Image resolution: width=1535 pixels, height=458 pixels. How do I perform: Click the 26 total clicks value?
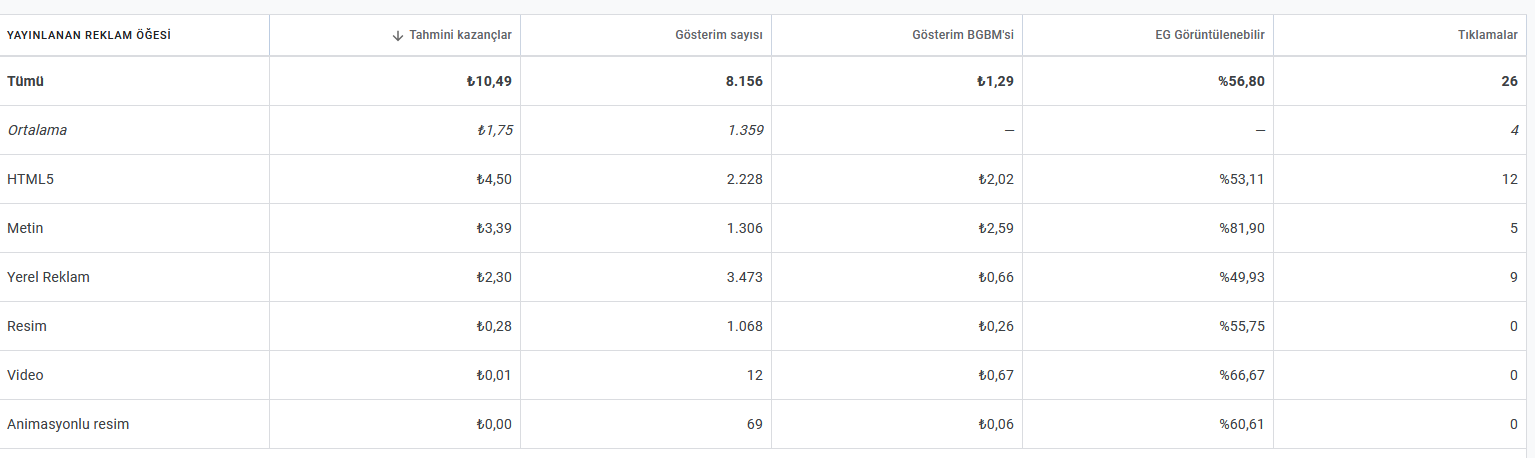pos(1509,82)
